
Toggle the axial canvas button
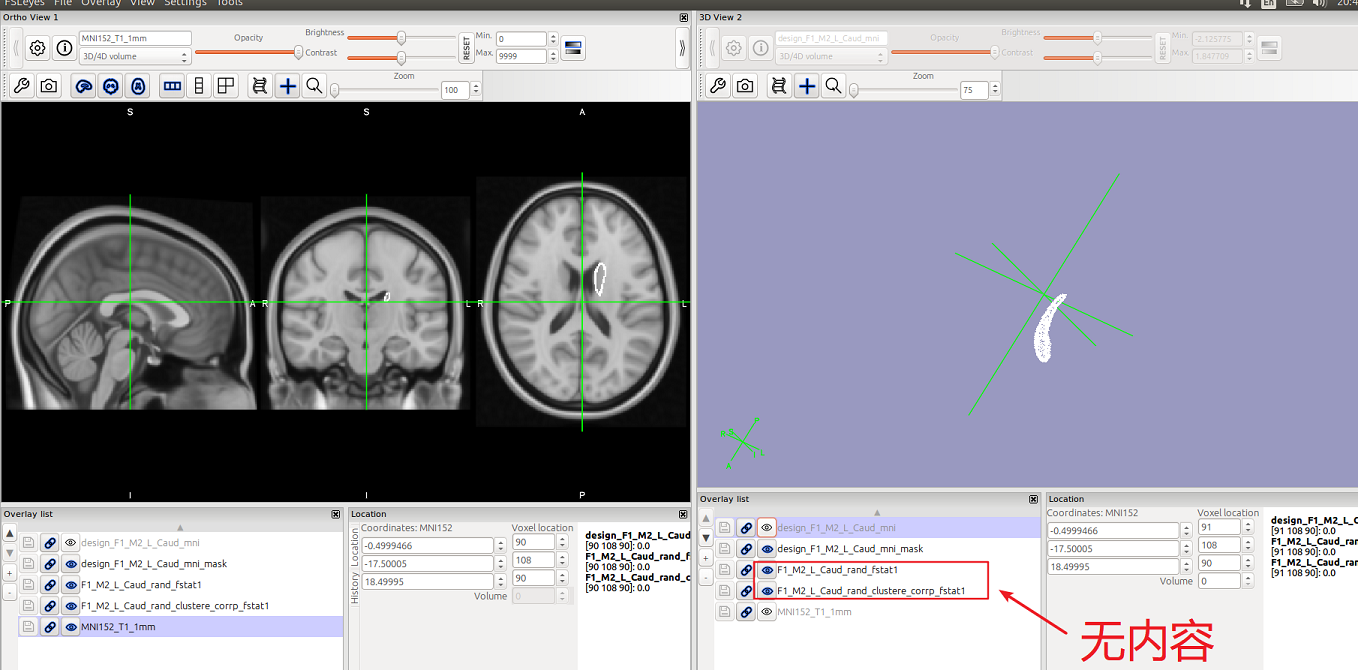point(138,87)
